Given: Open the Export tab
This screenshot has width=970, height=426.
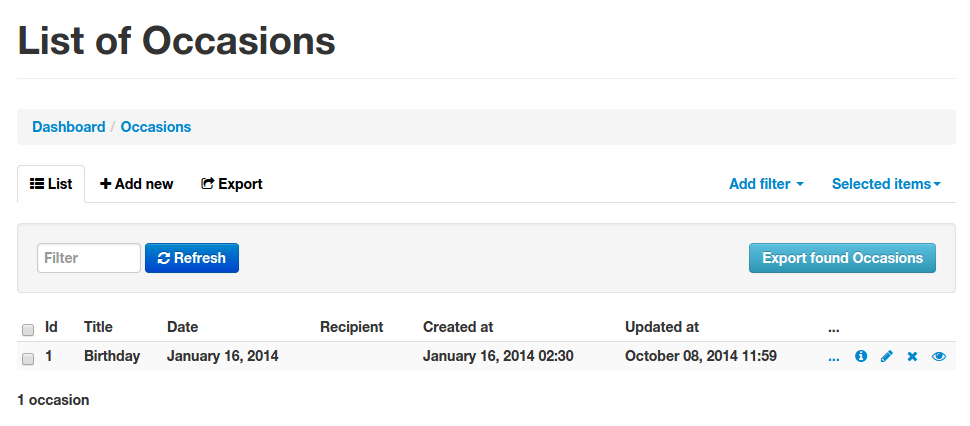Looking at the screenshot, I should (231, 184).
